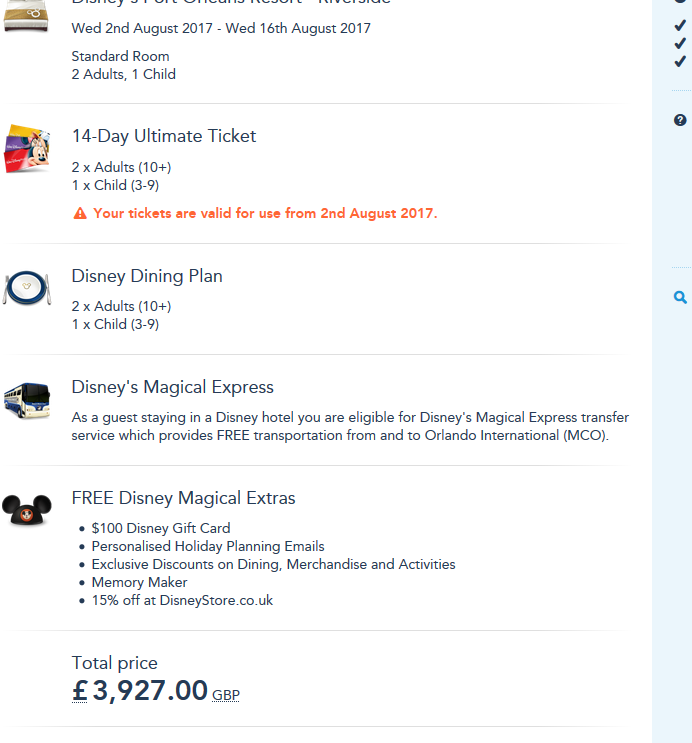Click the blue magnifying glass search icon
692x743 pixels.
coord(681,297)
